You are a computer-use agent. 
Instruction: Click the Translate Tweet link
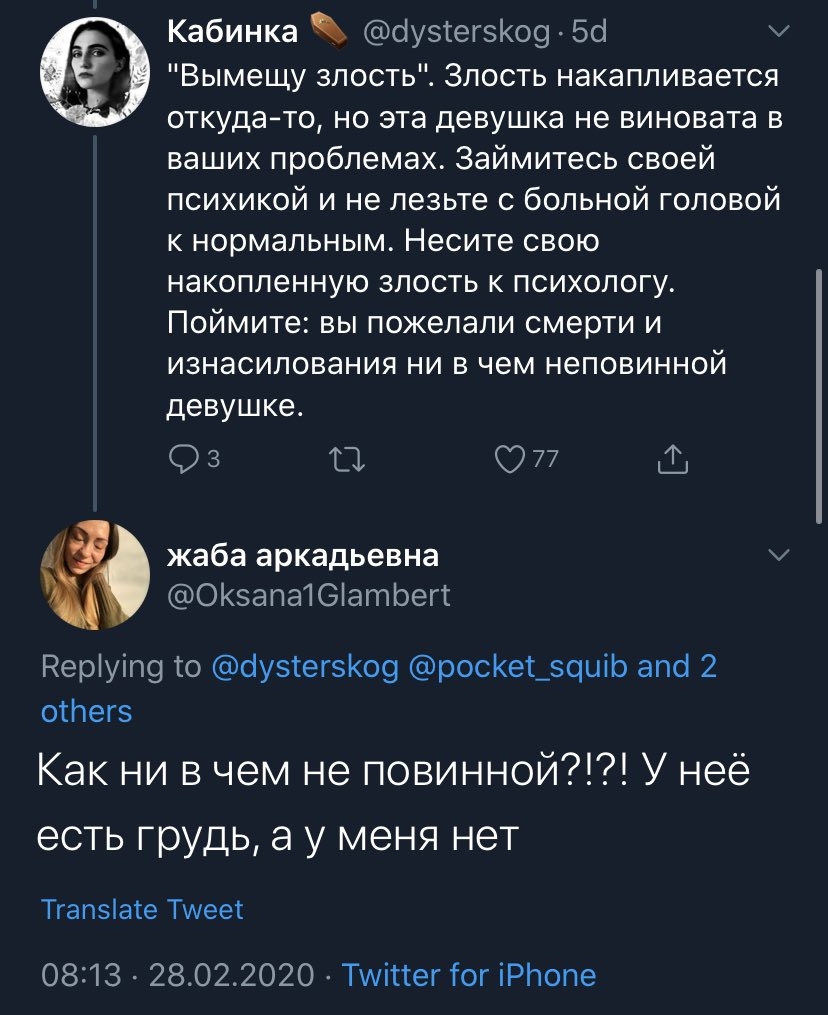pos(142,909)
